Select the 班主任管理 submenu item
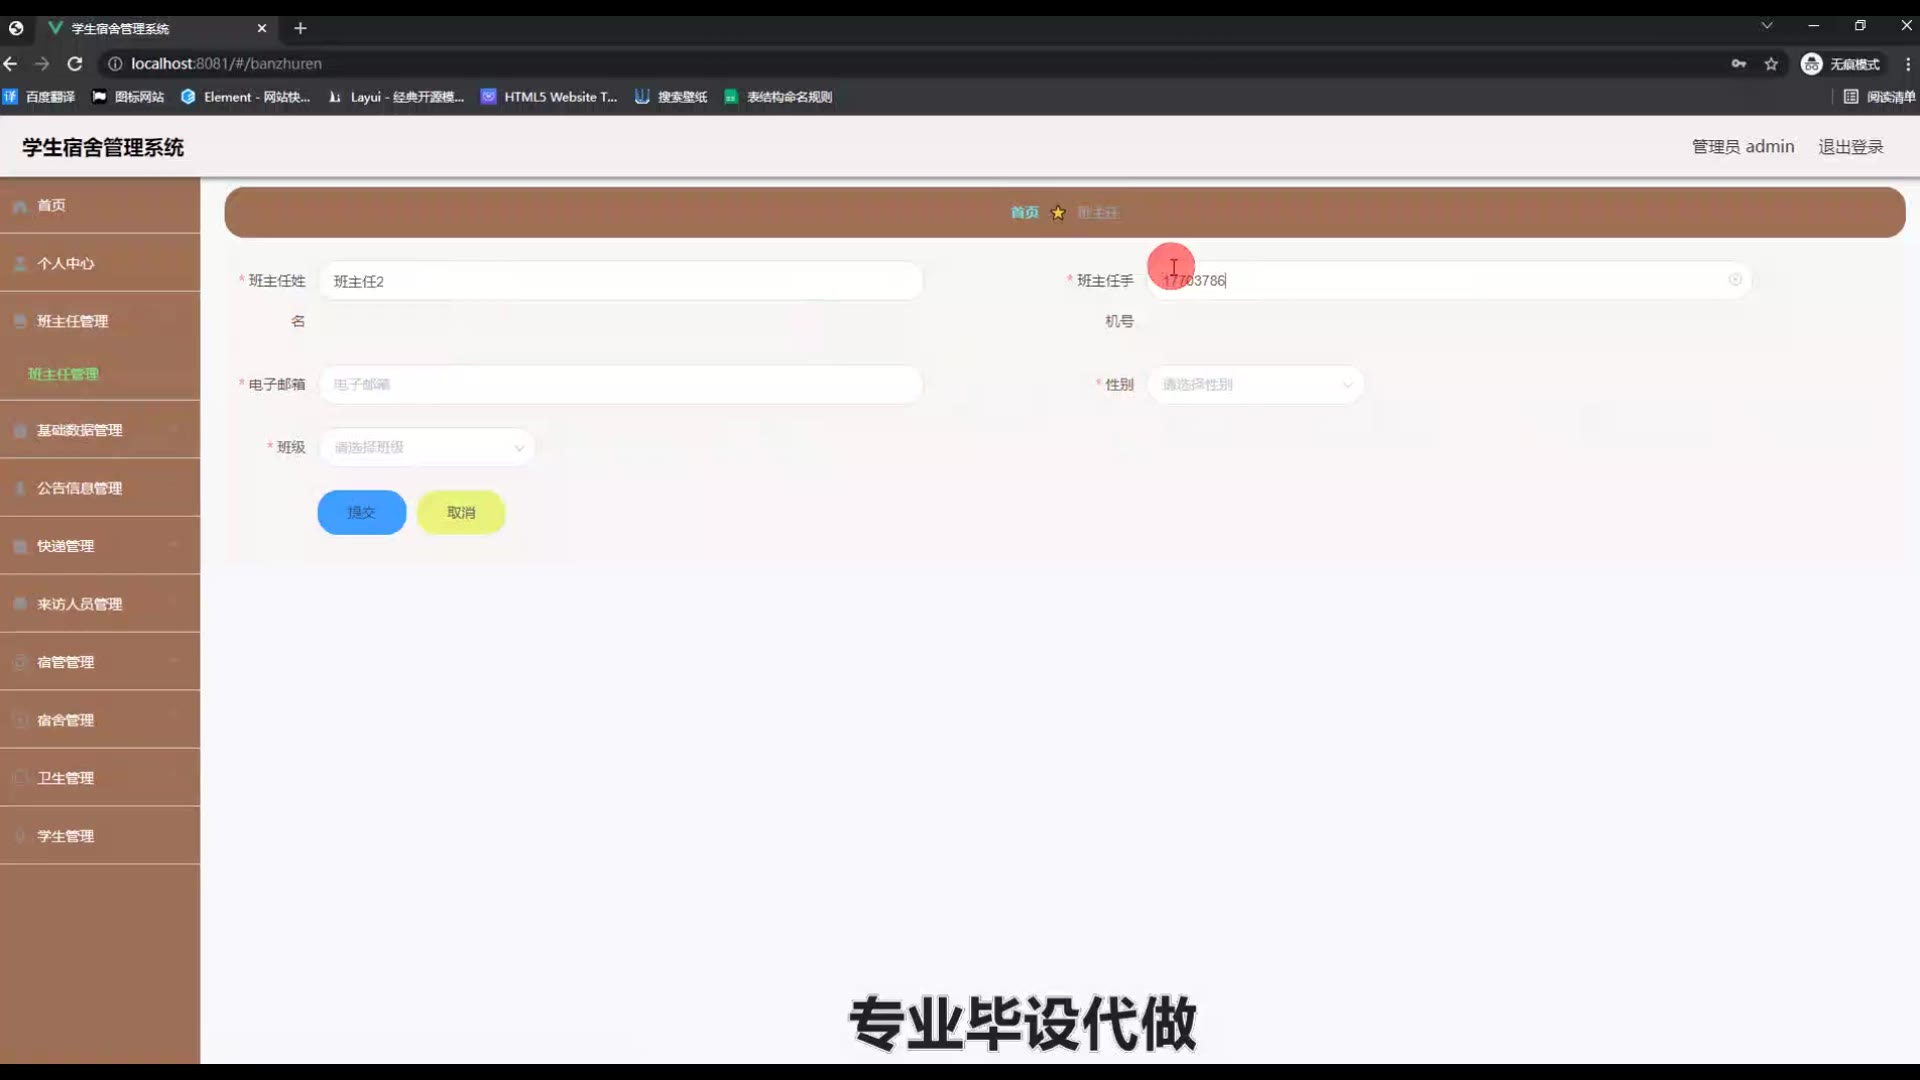The width and height of the screenshot is (1920, 1080). click(64, 374)
